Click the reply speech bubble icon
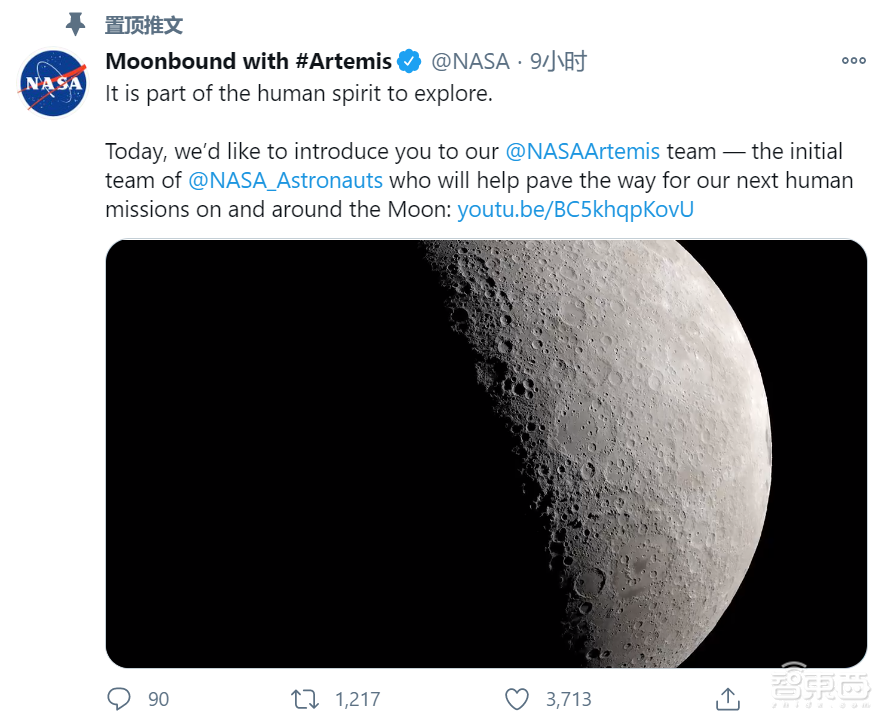890x726 pixels. pos(119,698)
